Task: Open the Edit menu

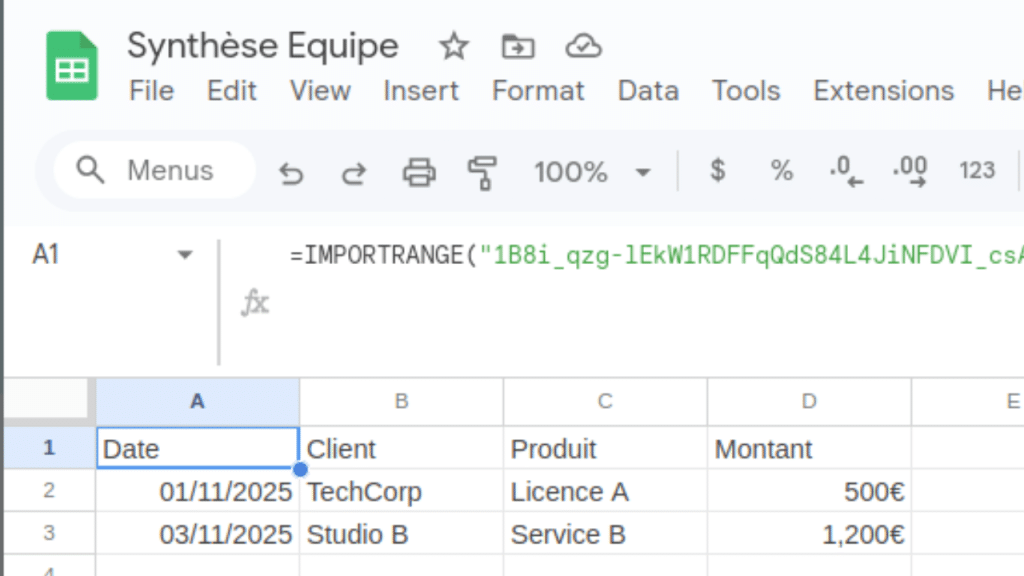Action: coord(231,91)
